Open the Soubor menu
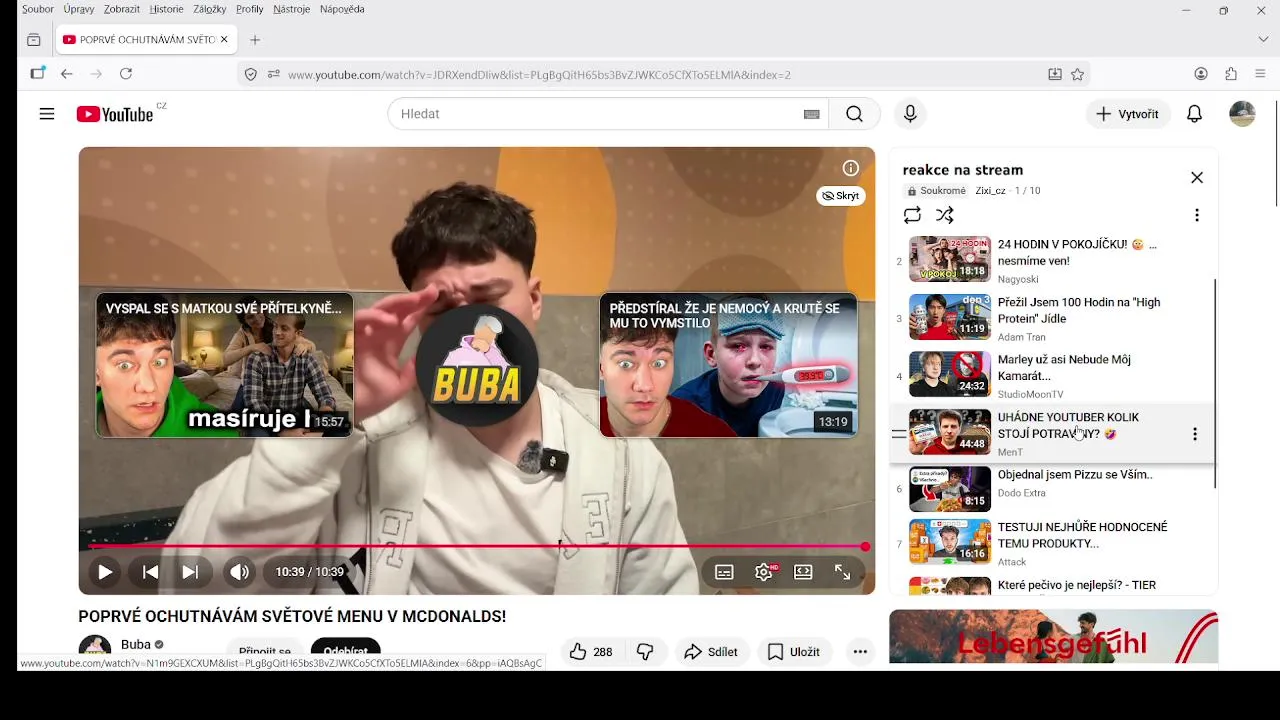This screenshot has width=1280, height=720. (x=38, y=9)
